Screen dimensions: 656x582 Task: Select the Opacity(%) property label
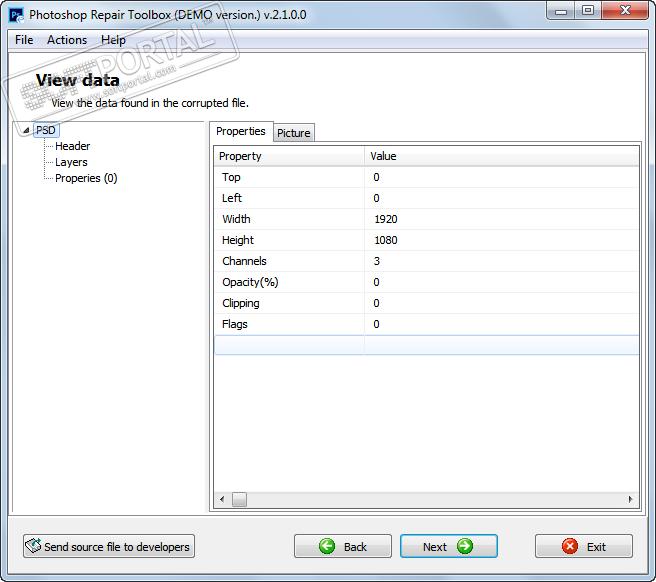250,282
